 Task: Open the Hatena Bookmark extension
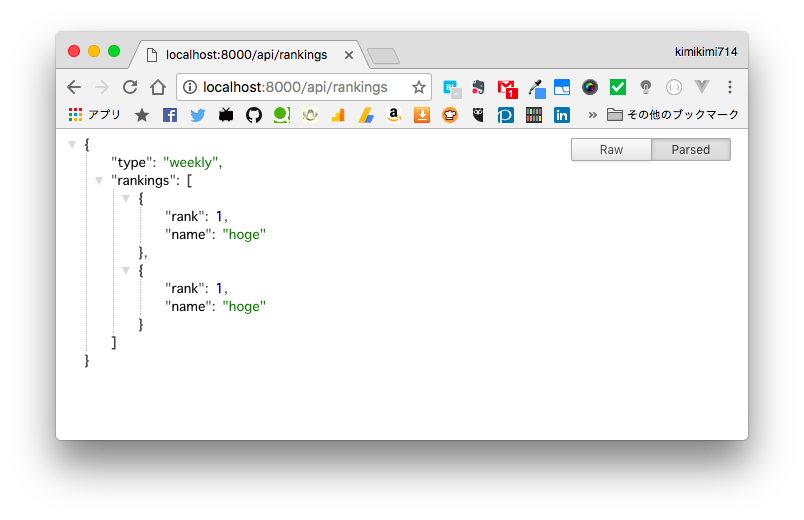tap(452, 88)
